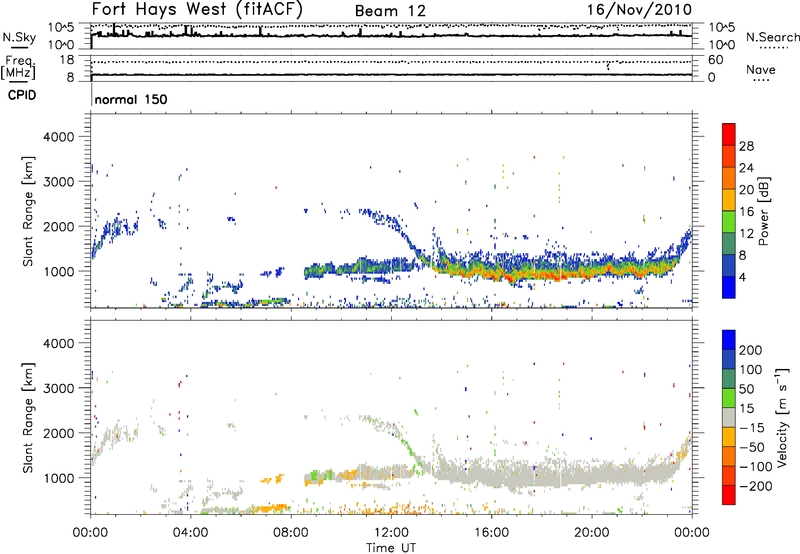The height and width of the screenshot is (554, 800).
Task: Click the '16' power color bar label
Action: tap(746, 212)
